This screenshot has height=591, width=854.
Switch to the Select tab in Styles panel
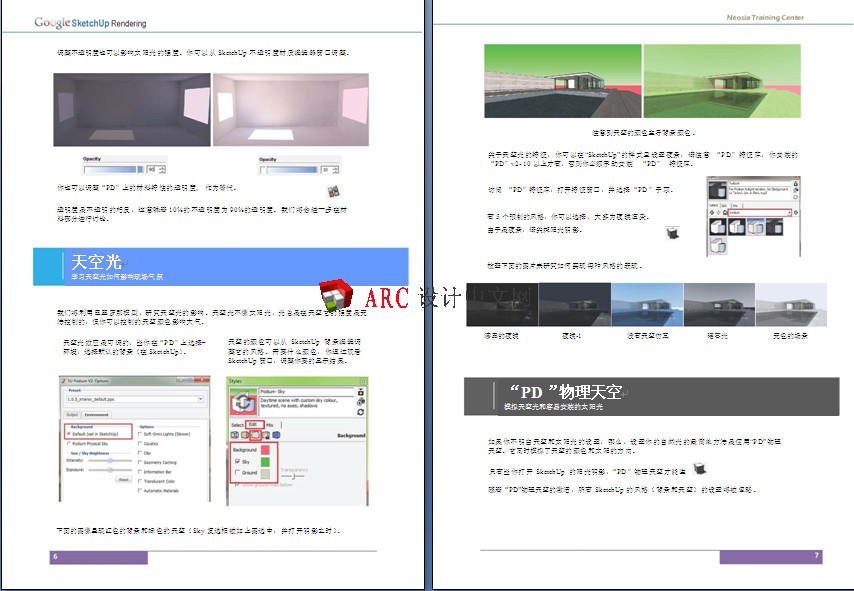[237, 425]
